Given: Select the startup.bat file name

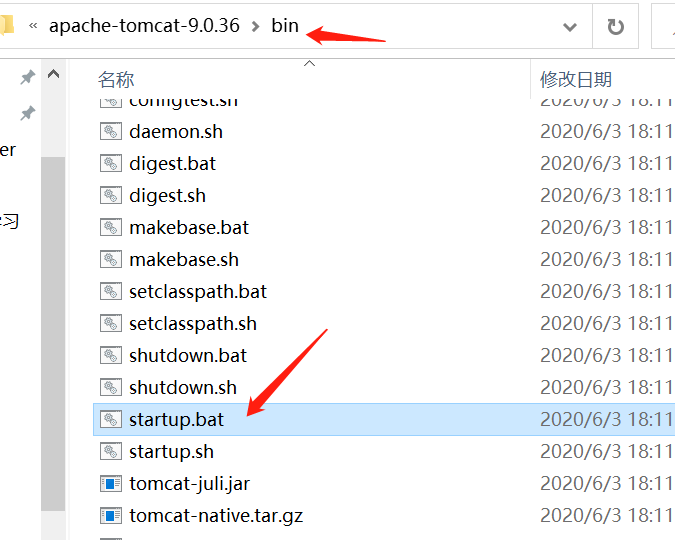Looking at the screenshot, I should [176, 420].
